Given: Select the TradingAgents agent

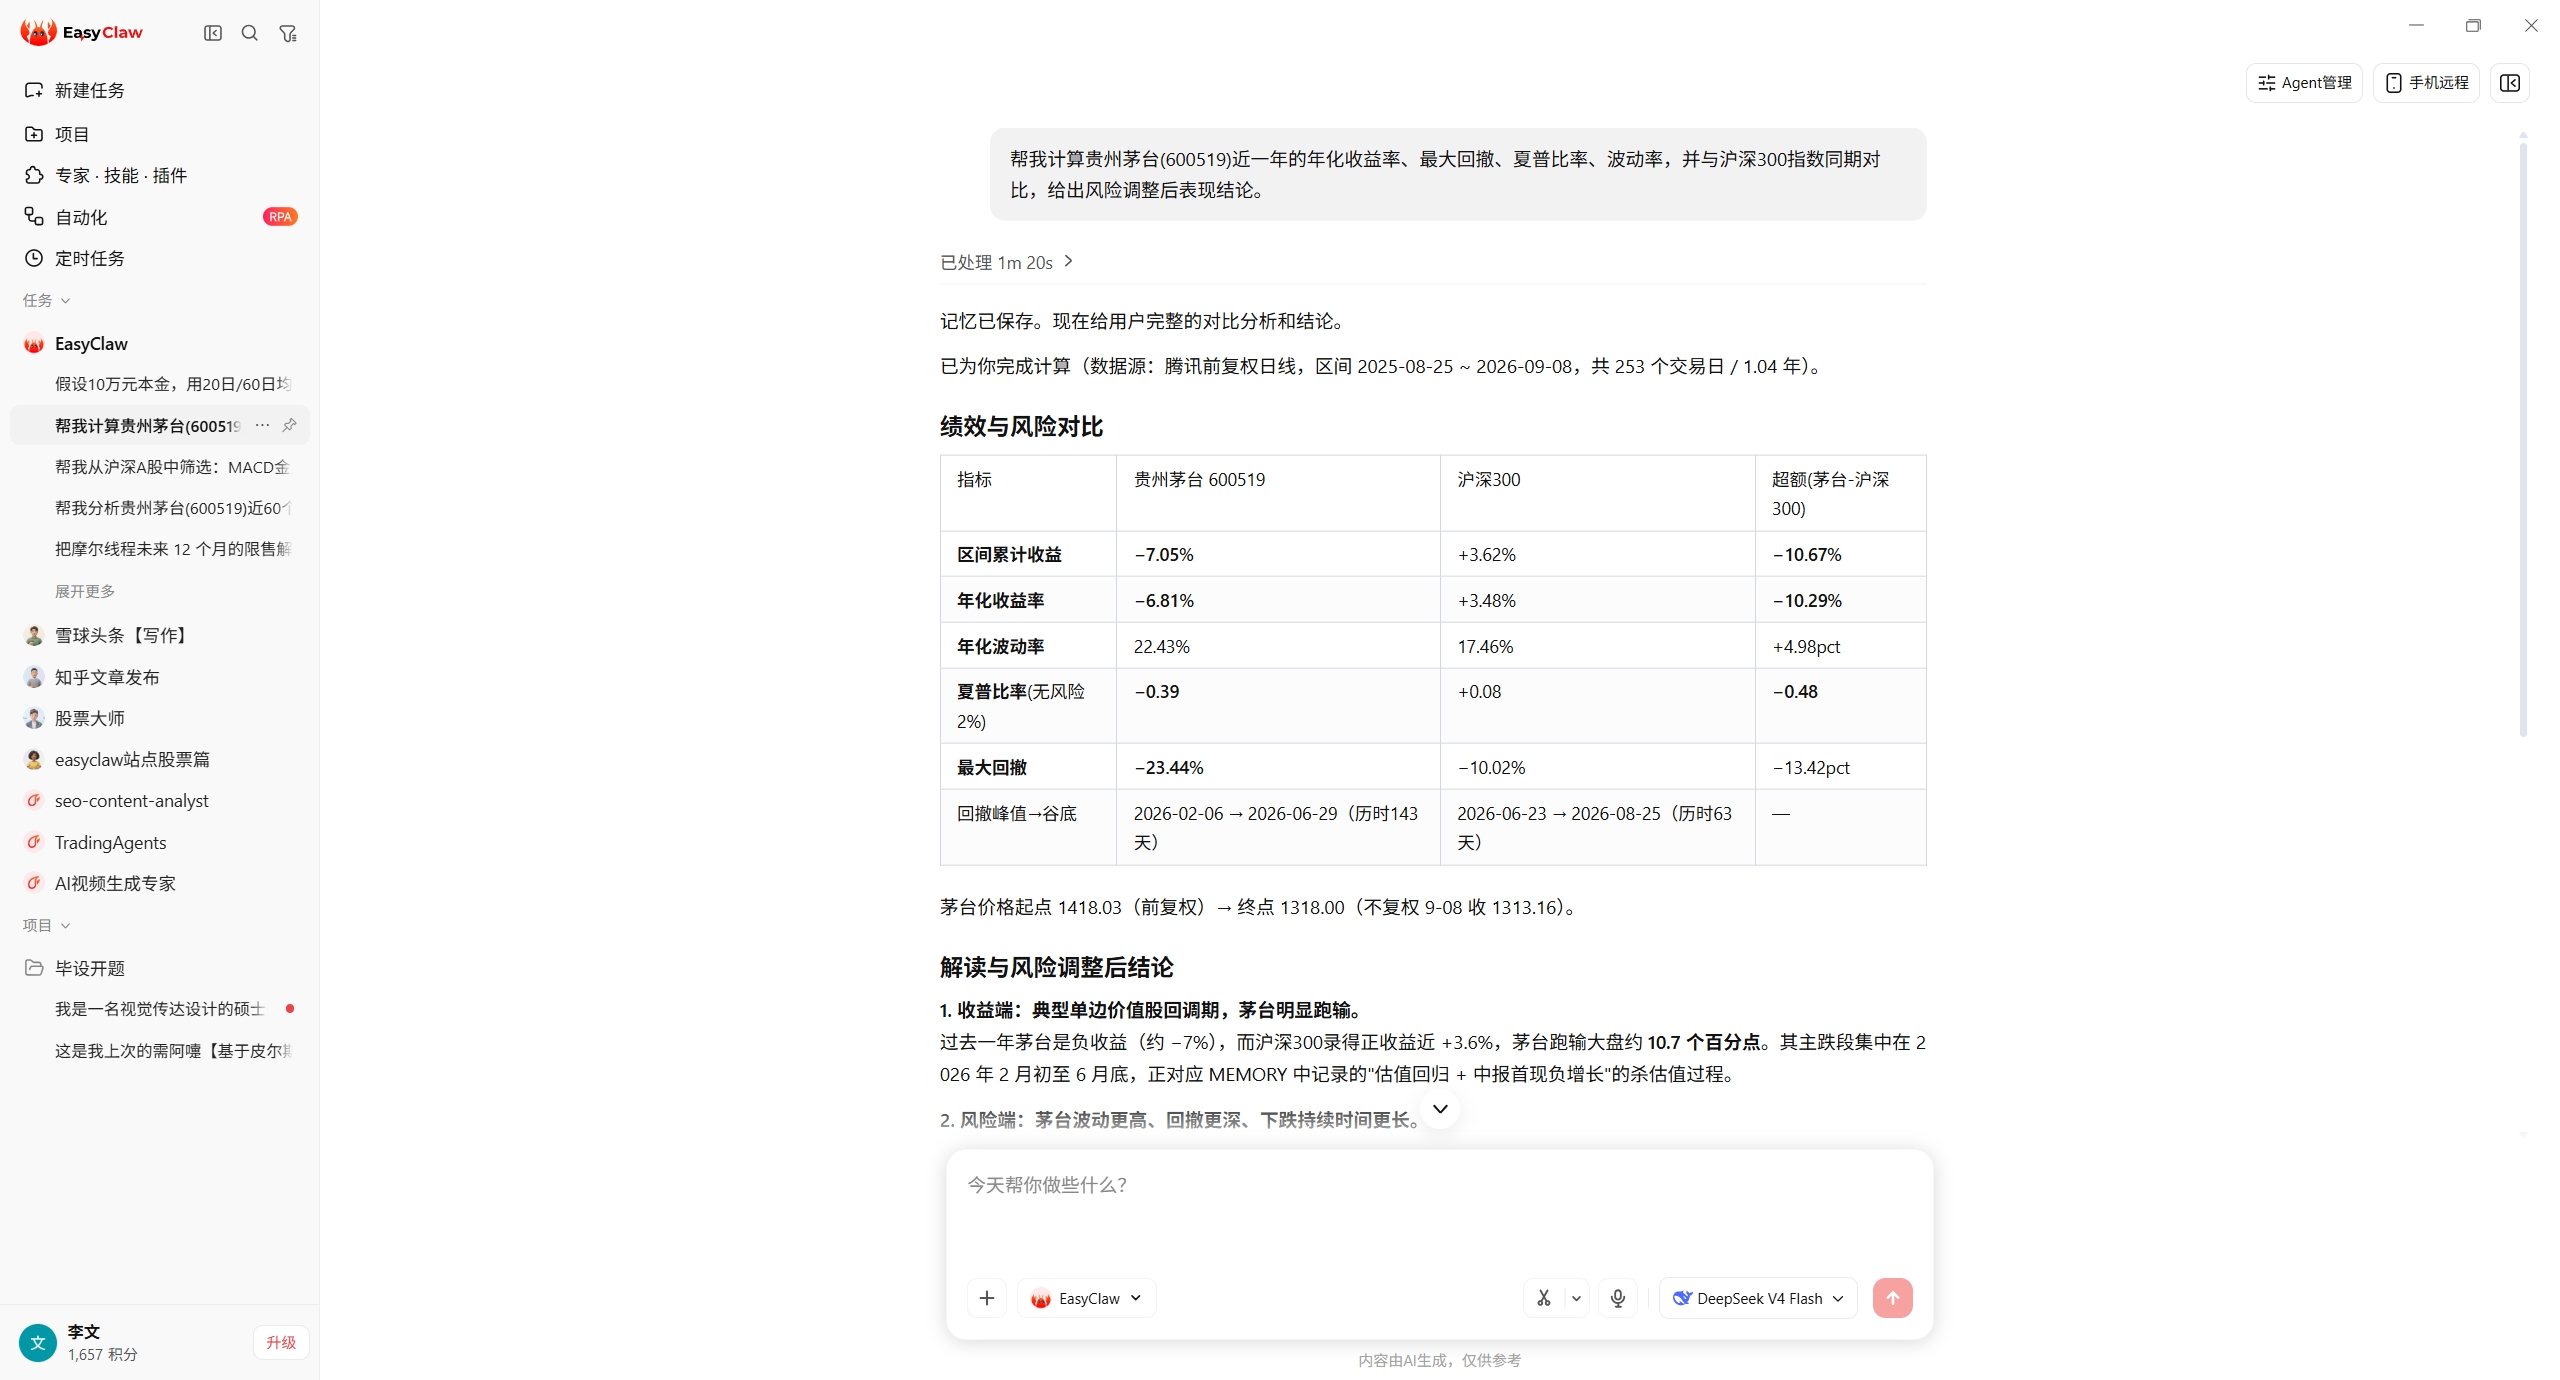Looking at the screenshot, I should (160, 843).
